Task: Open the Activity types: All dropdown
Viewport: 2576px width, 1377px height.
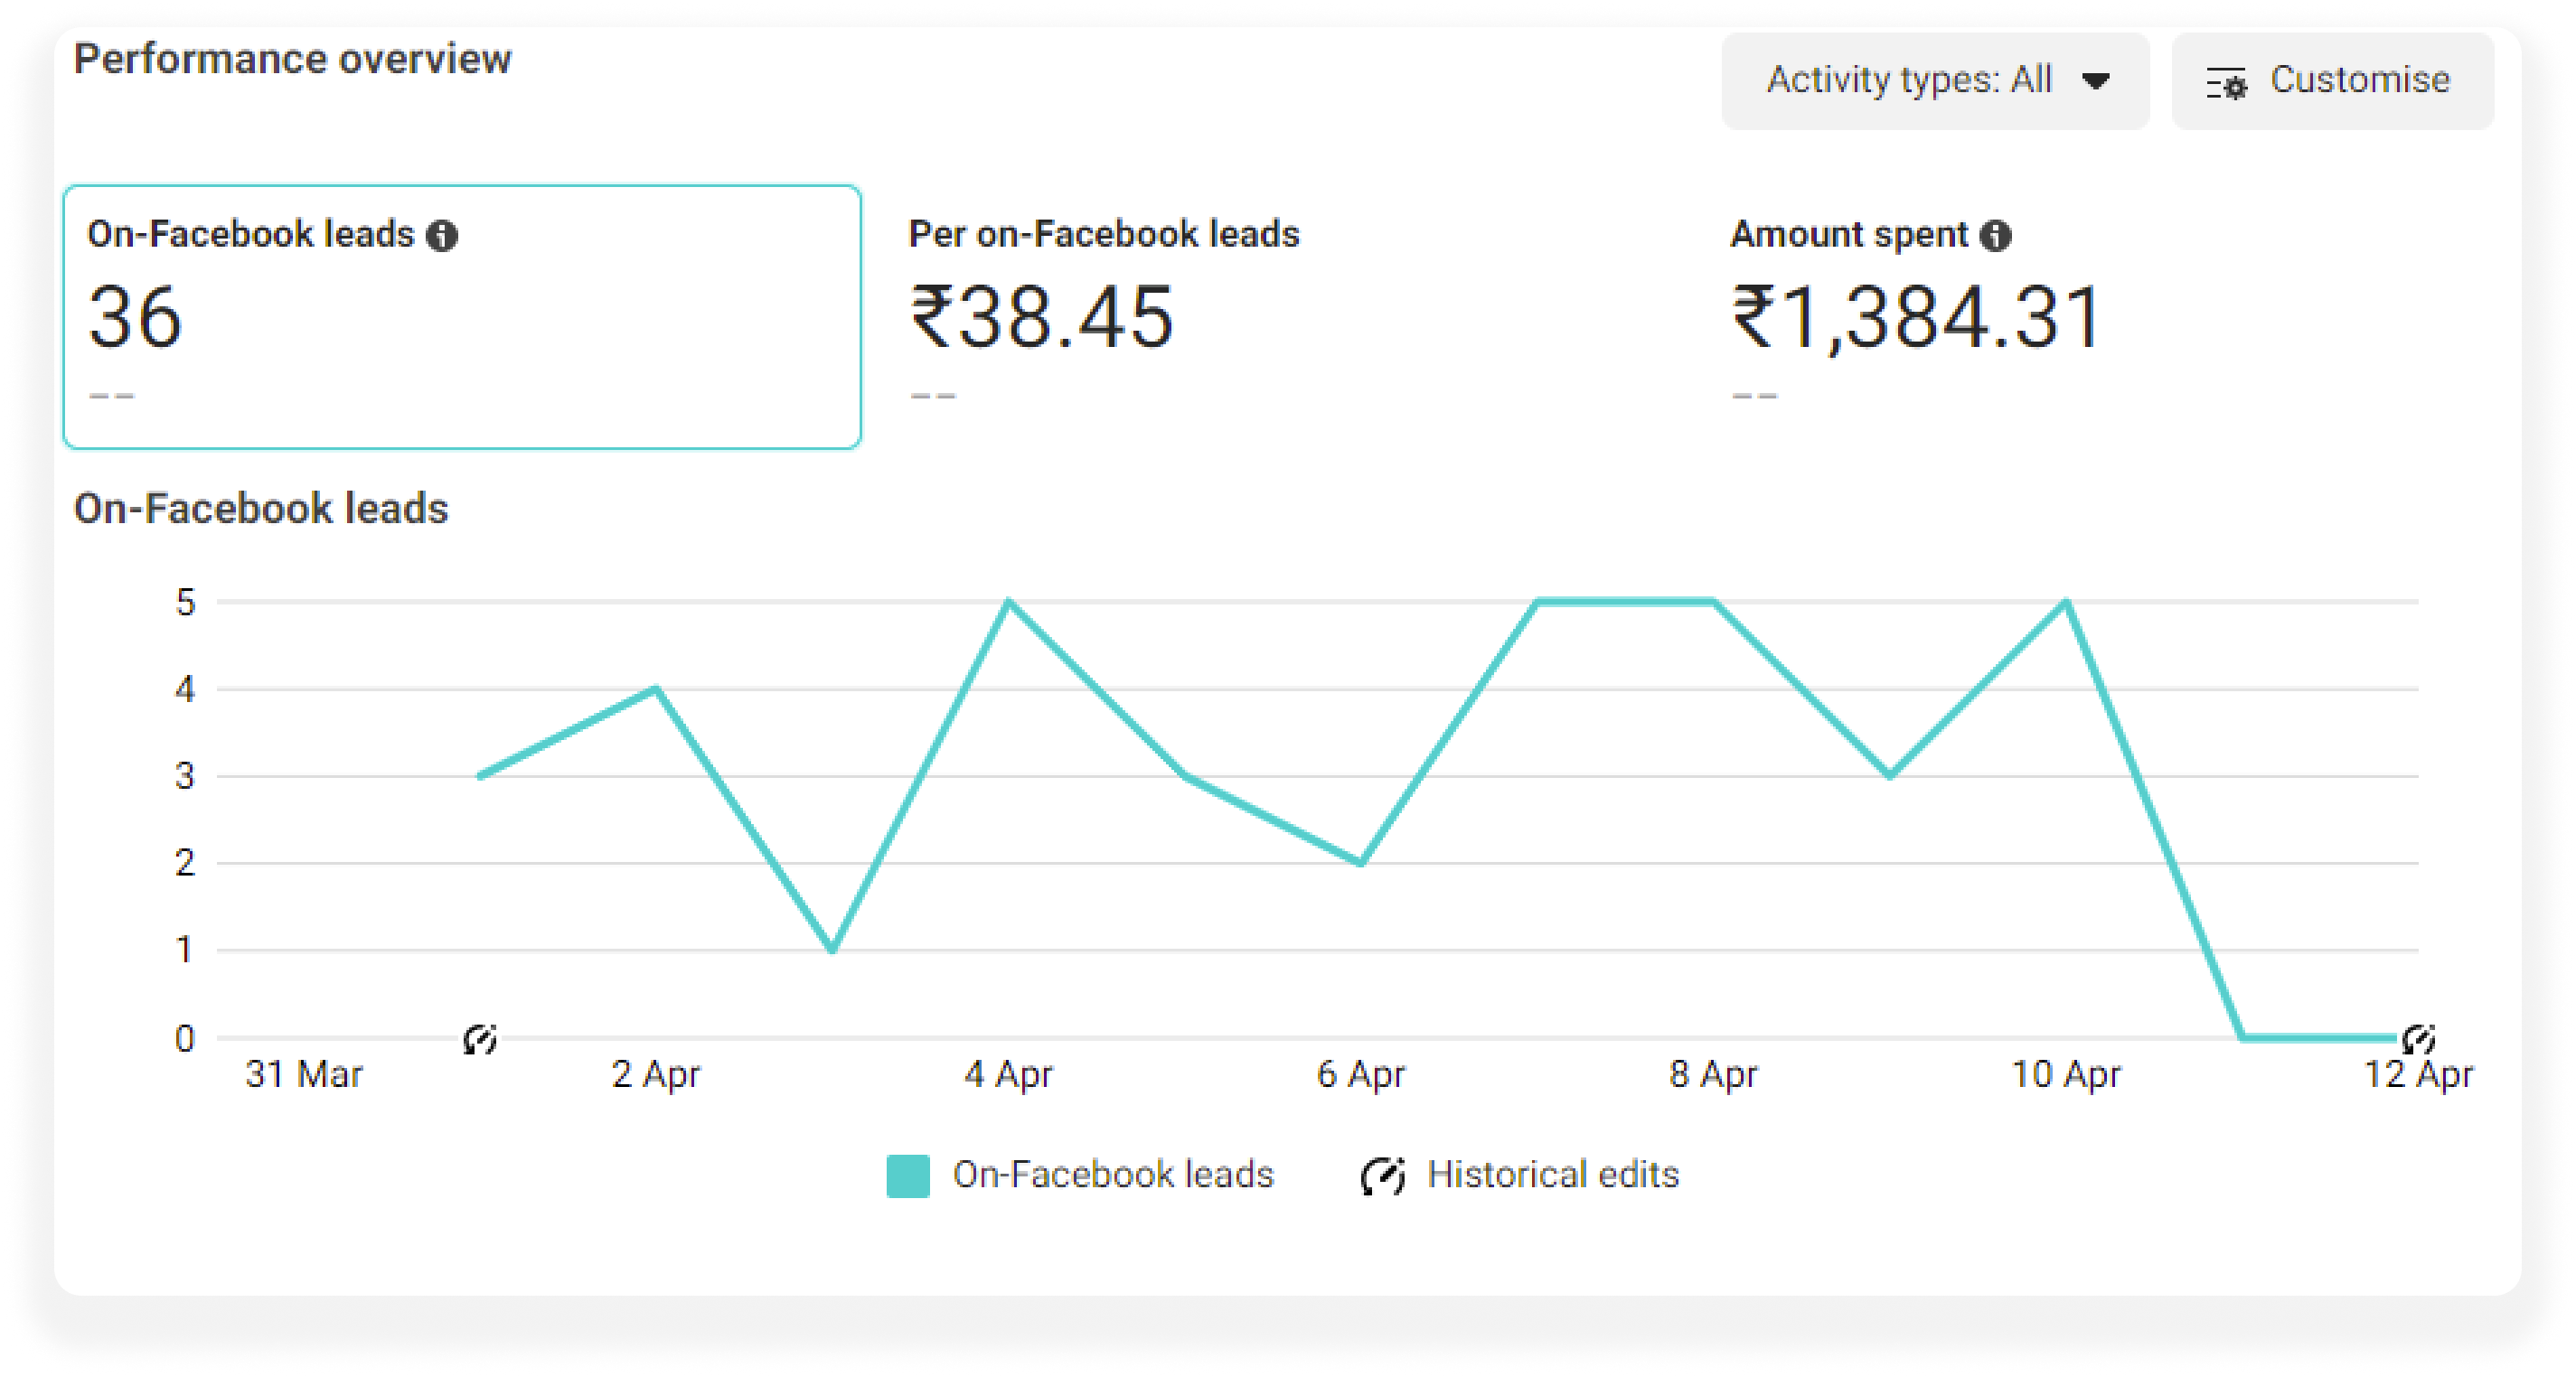Action: click(x=1935, y=80)
